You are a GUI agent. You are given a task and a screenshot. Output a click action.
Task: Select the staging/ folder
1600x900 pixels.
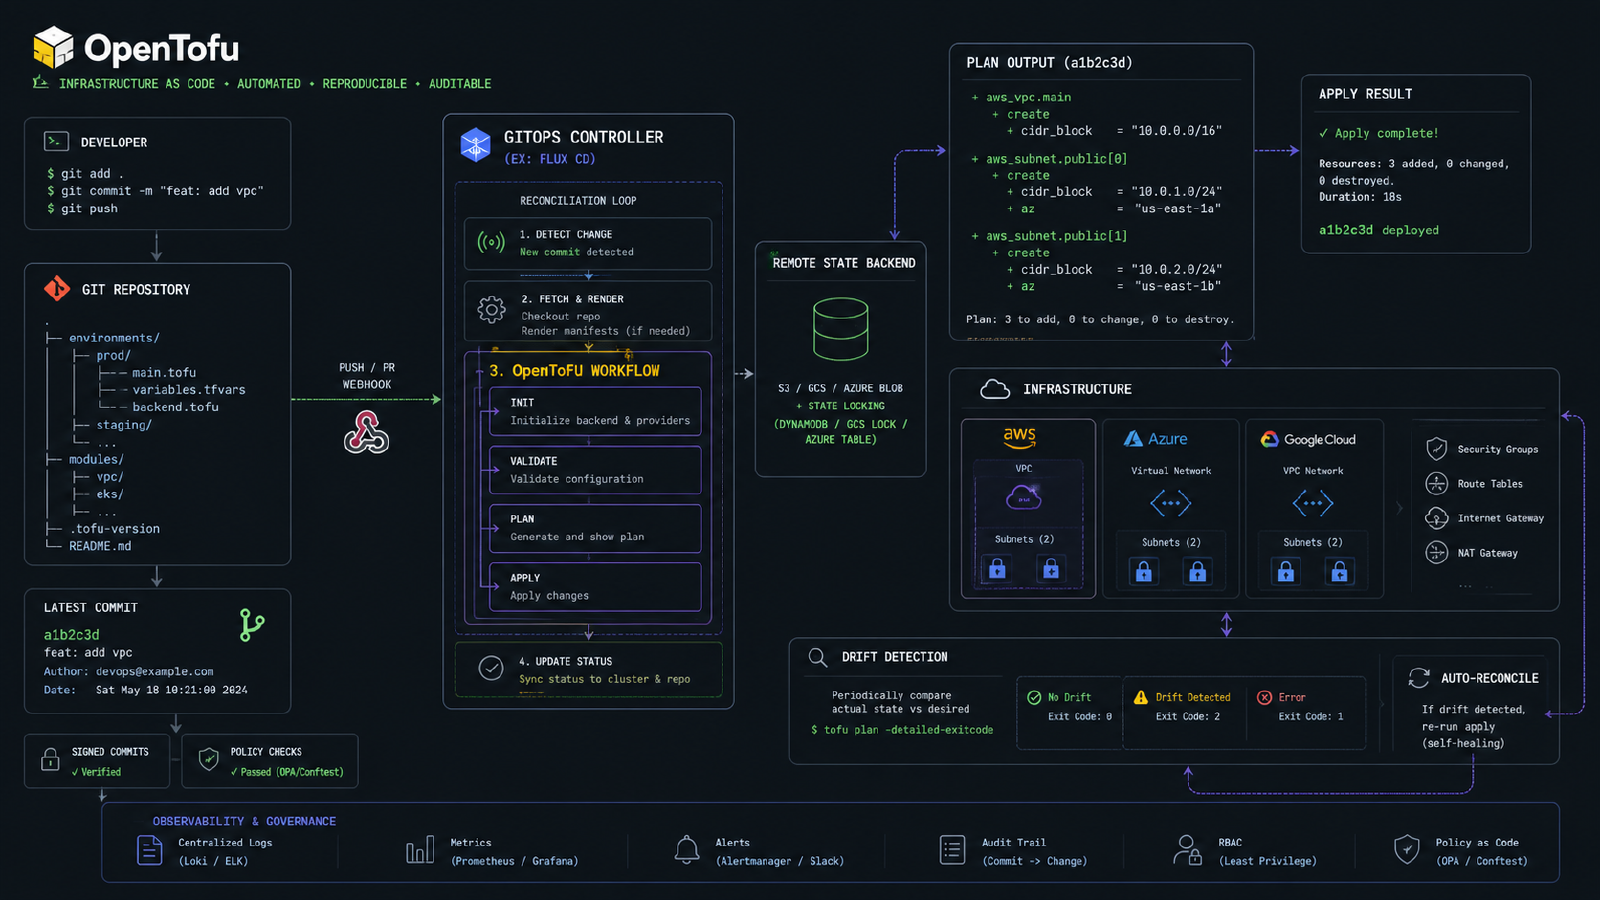click(124, 425)
